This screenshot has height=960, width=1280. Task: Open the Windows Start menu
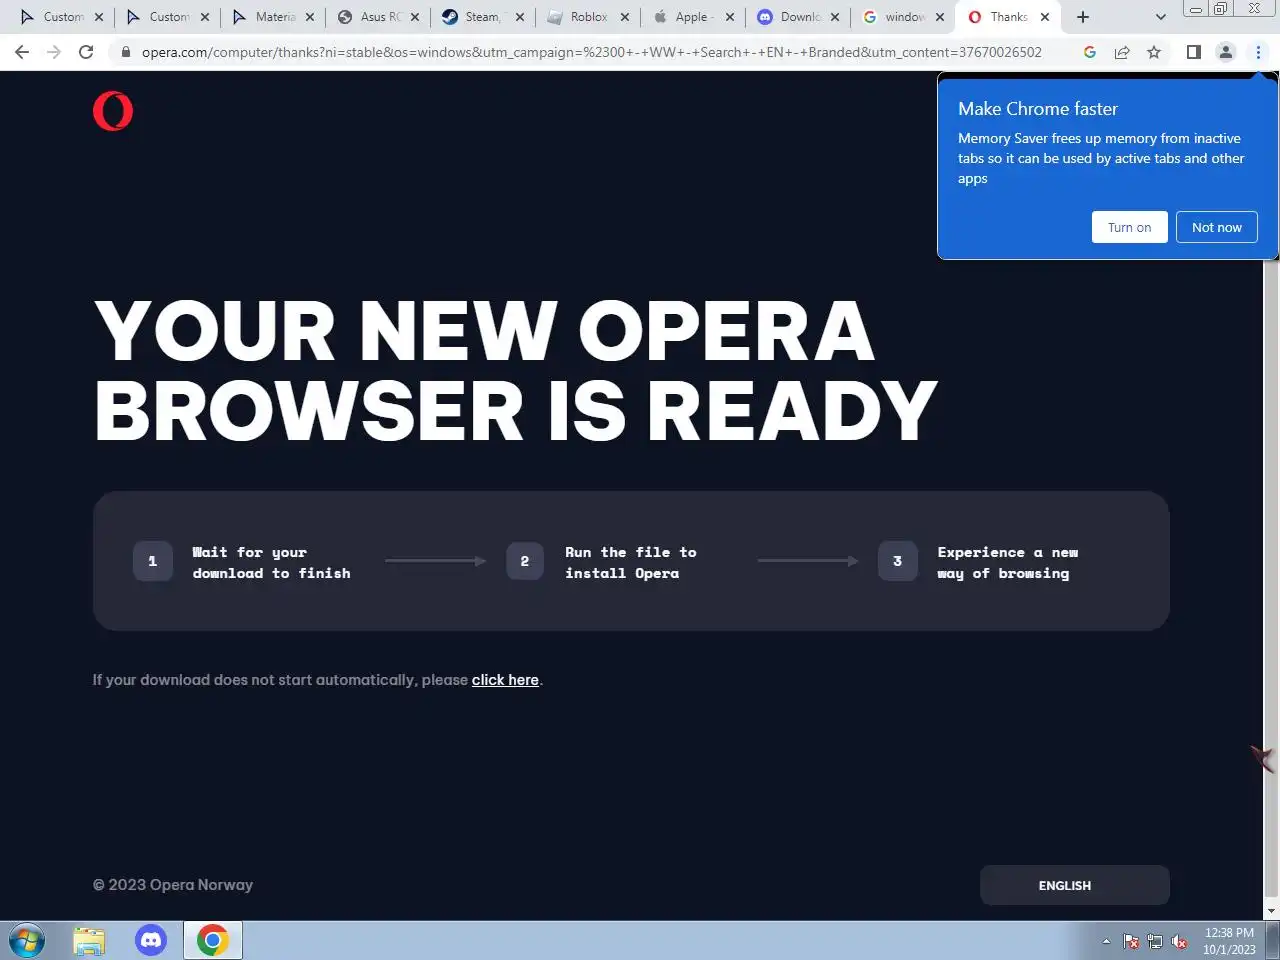click(x=26, y=941)
